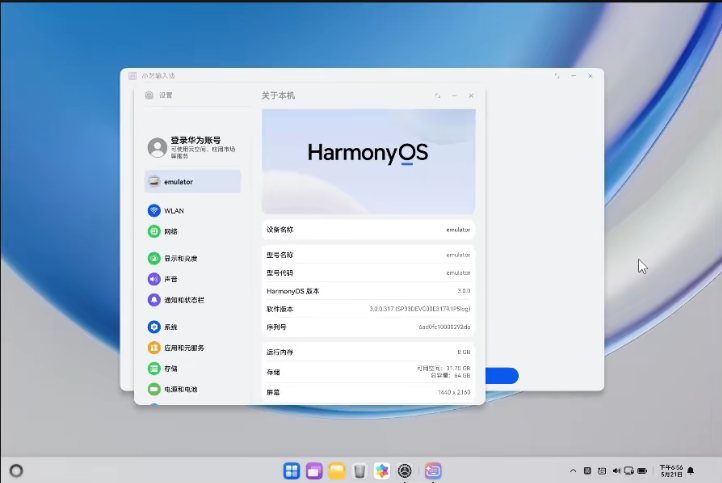
Task: Show hidden tray icons with the caret
Action: (573, 471)
